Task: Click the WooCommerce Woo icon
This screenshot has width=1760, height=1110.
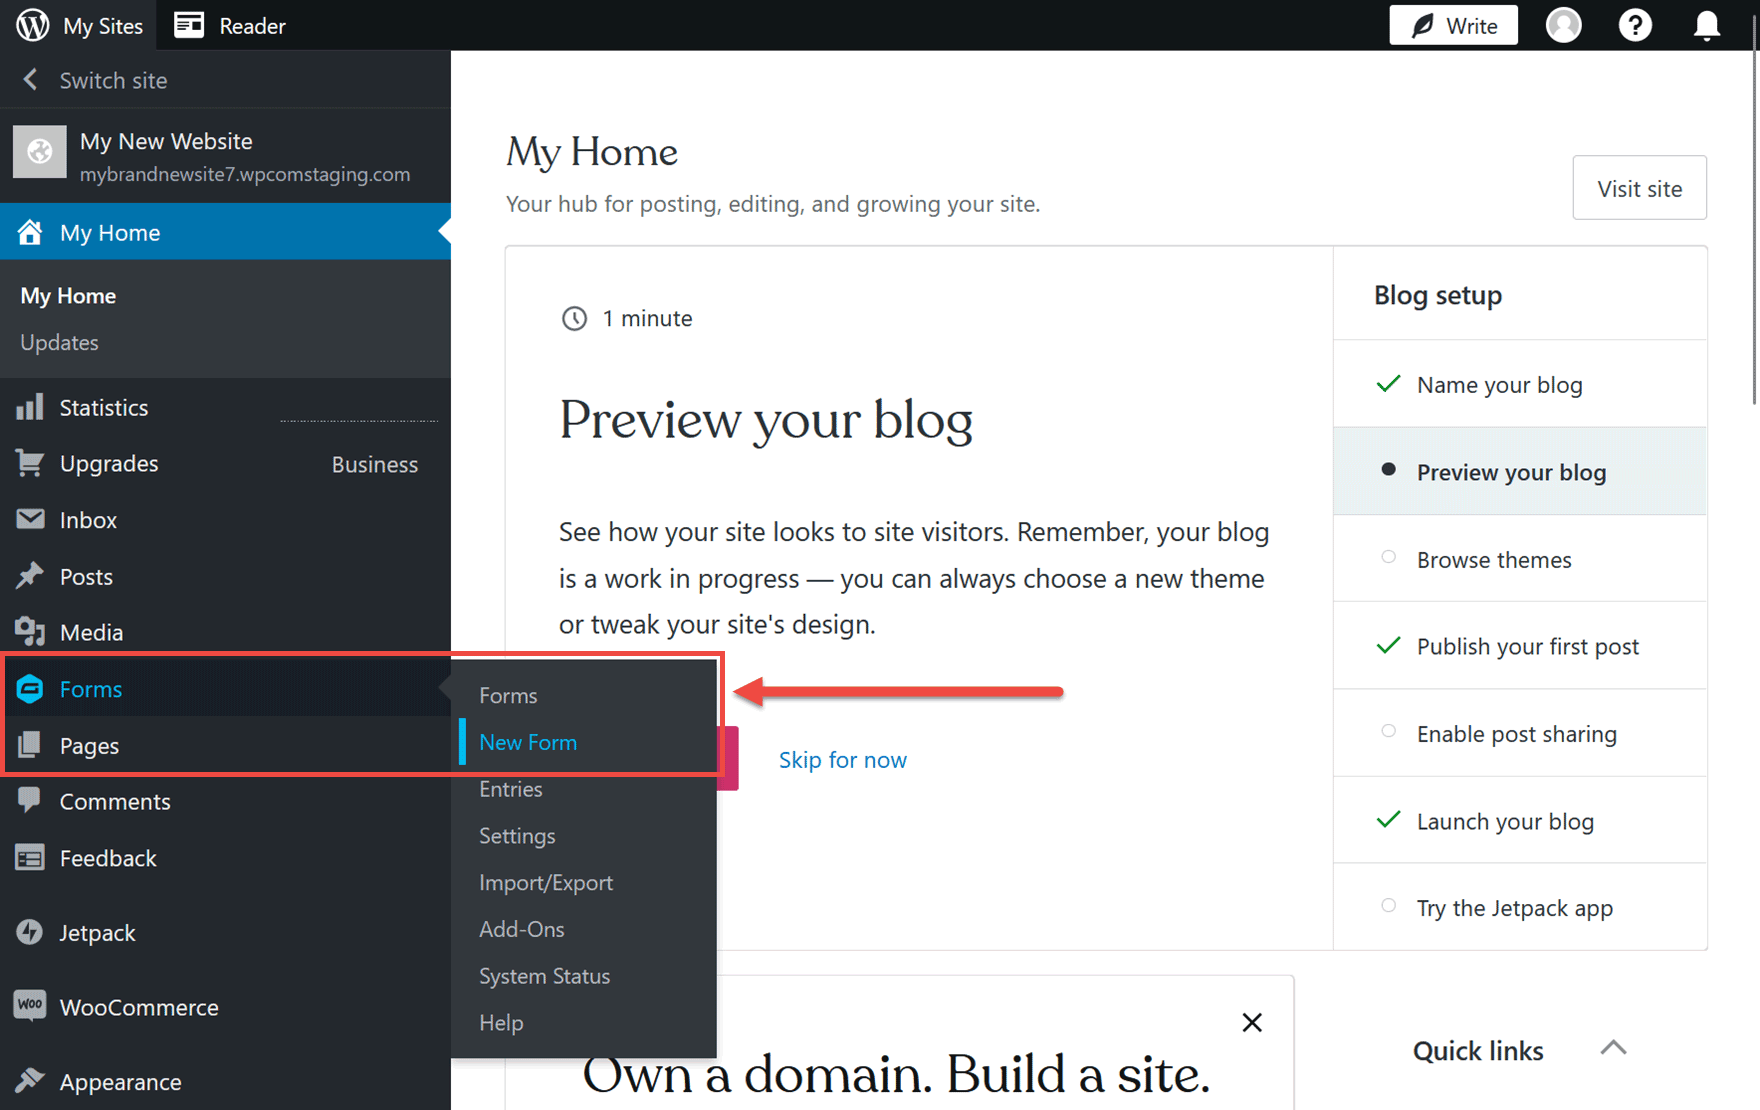Action: pyautogui.click(x=30, y=1006)
